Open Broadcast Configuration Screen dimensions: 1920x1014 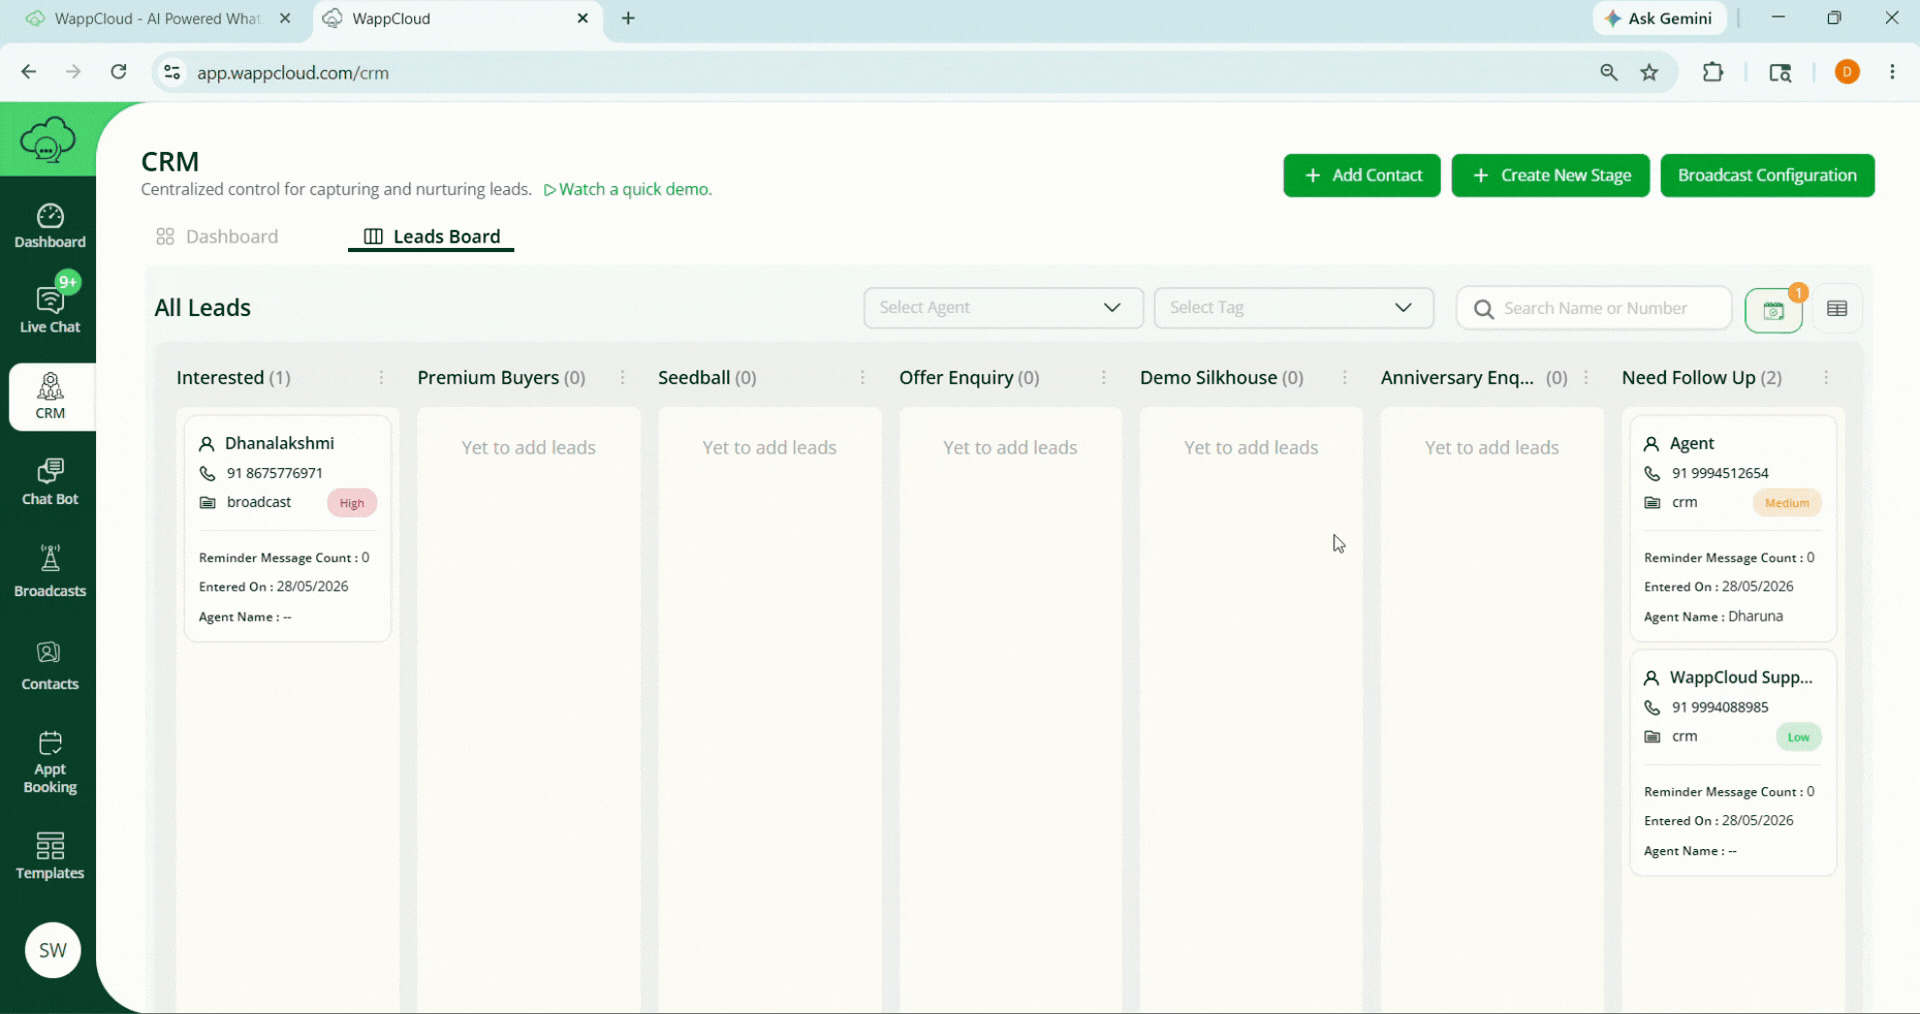click(x=1767, y=175)
